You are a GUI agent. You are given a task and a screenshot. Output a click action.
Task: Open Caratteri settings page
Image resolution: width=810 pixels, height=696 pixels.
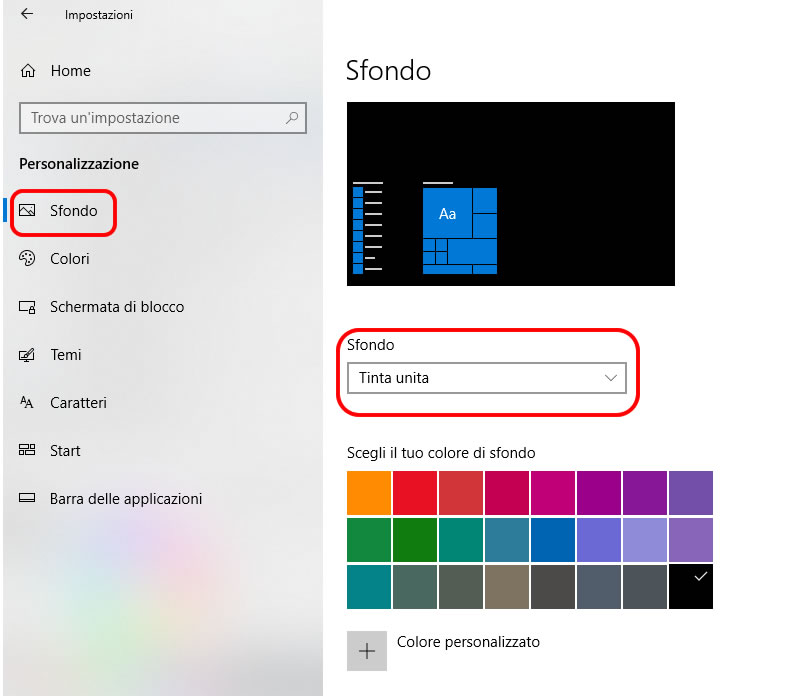78,403
